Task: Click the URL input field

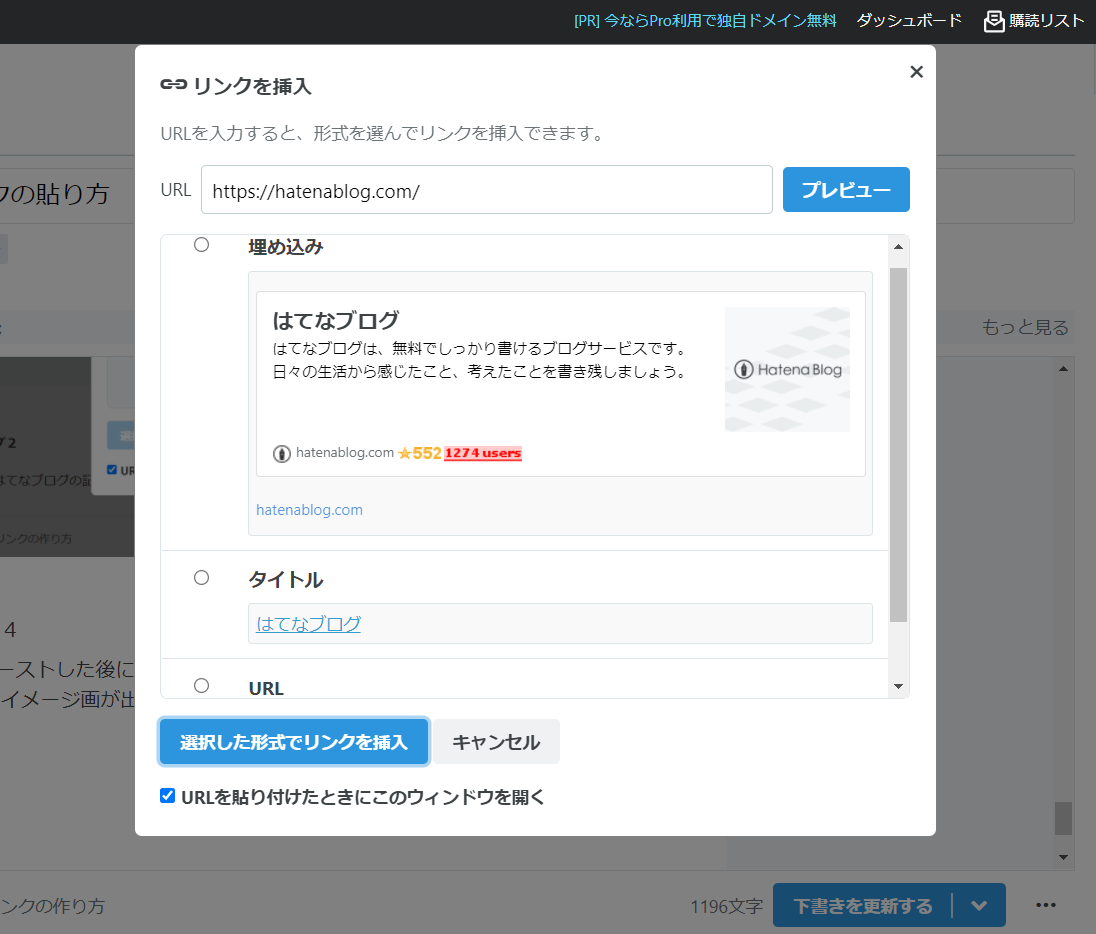Action: (x=486, y=189)
